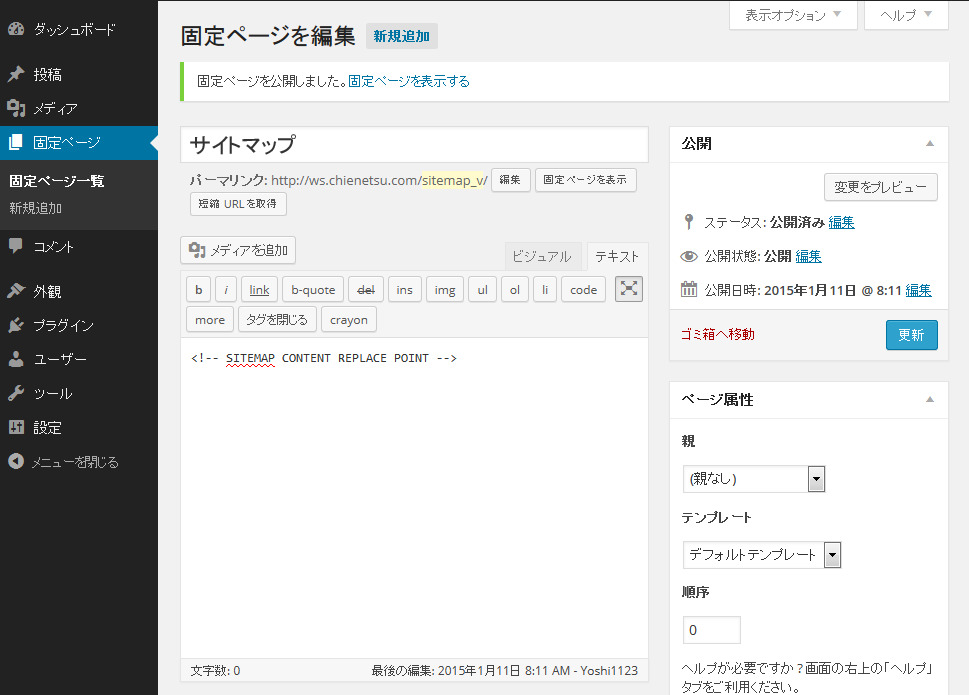Insert italic with the i button

[226, 289]
